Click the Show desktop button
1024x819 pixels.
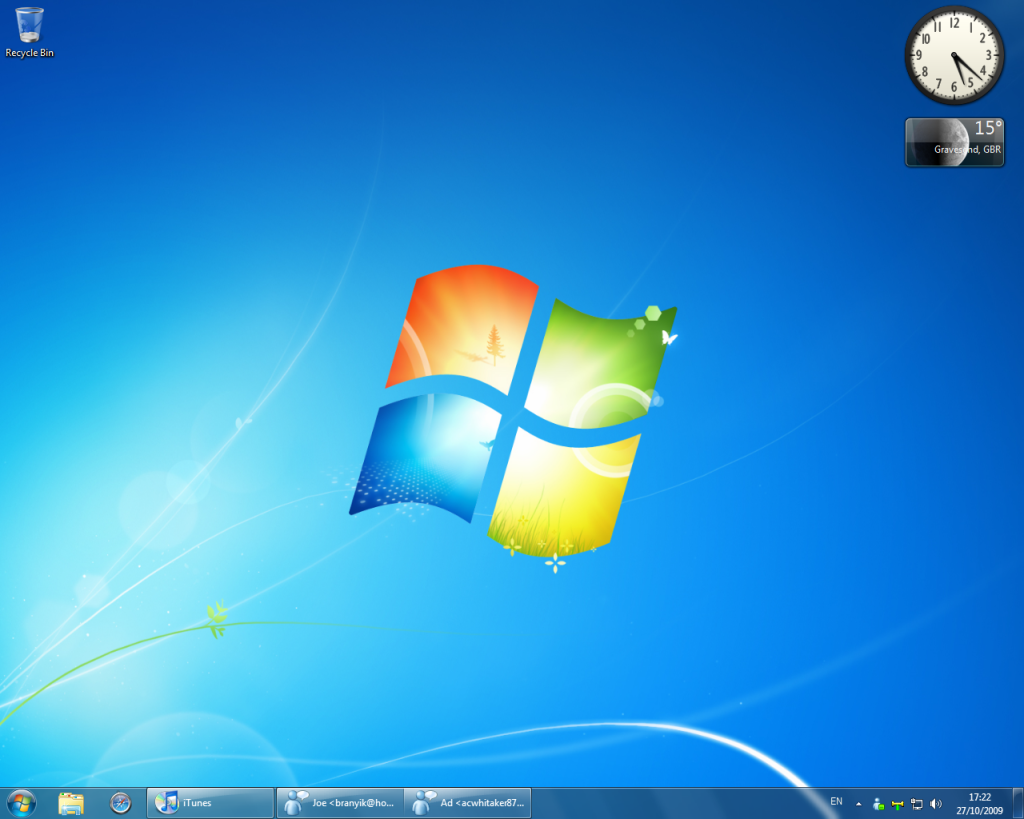click(x=1017, y=803)
